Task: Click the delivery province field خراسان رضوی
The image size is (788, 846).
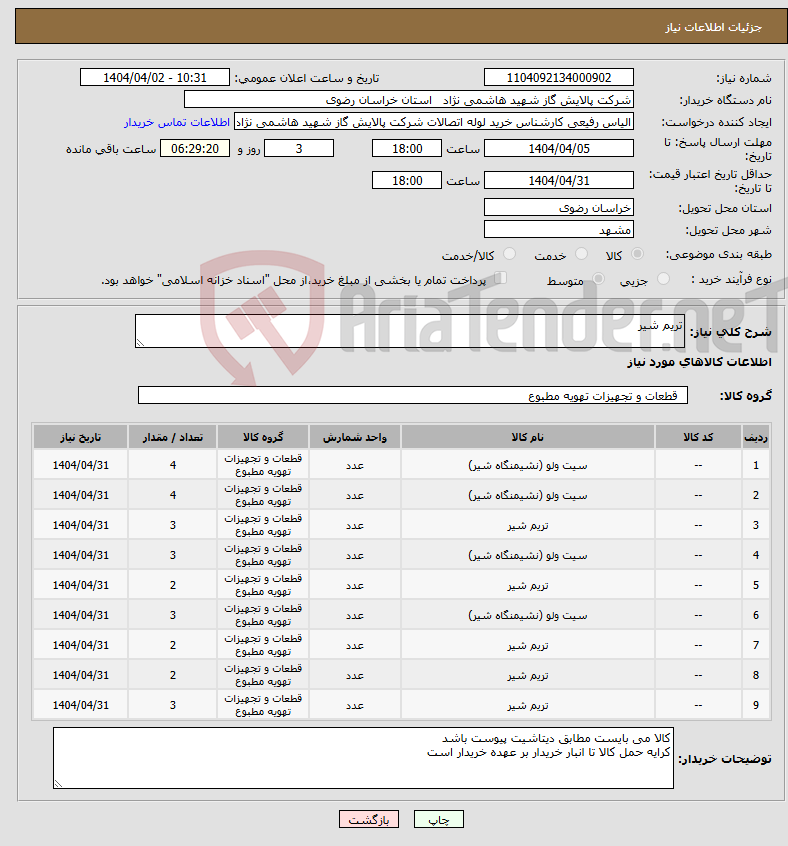Action: pos(559,208)
